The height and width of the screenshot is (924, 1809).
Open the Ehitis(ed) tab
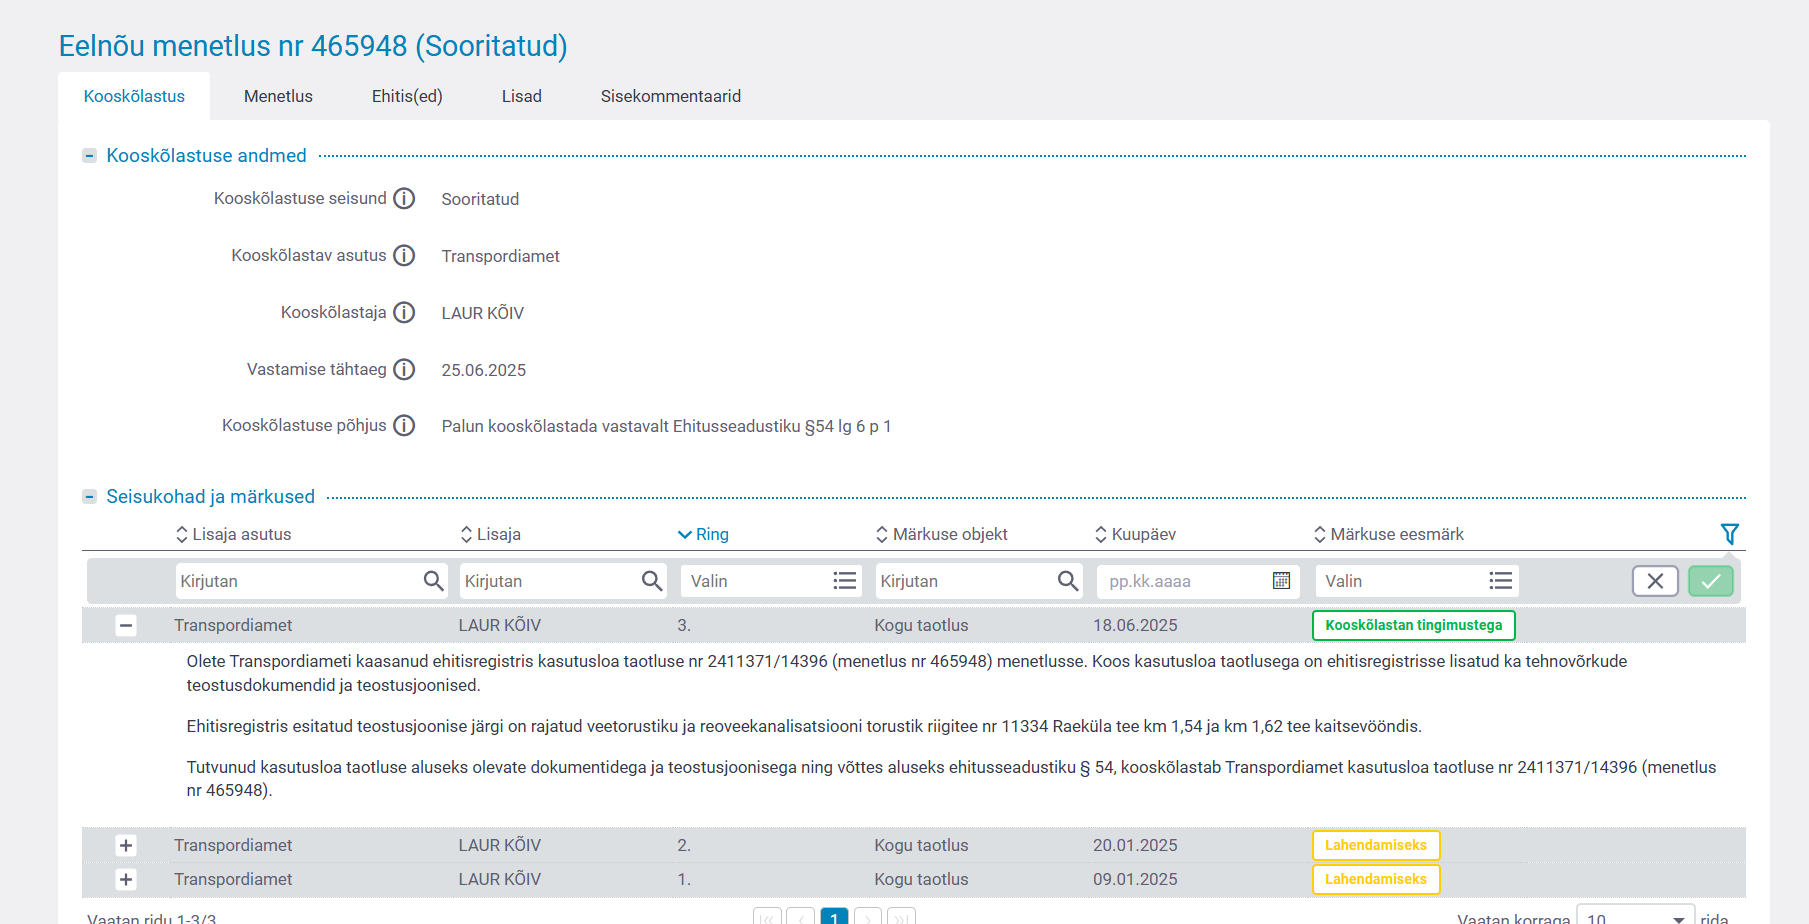407,96
